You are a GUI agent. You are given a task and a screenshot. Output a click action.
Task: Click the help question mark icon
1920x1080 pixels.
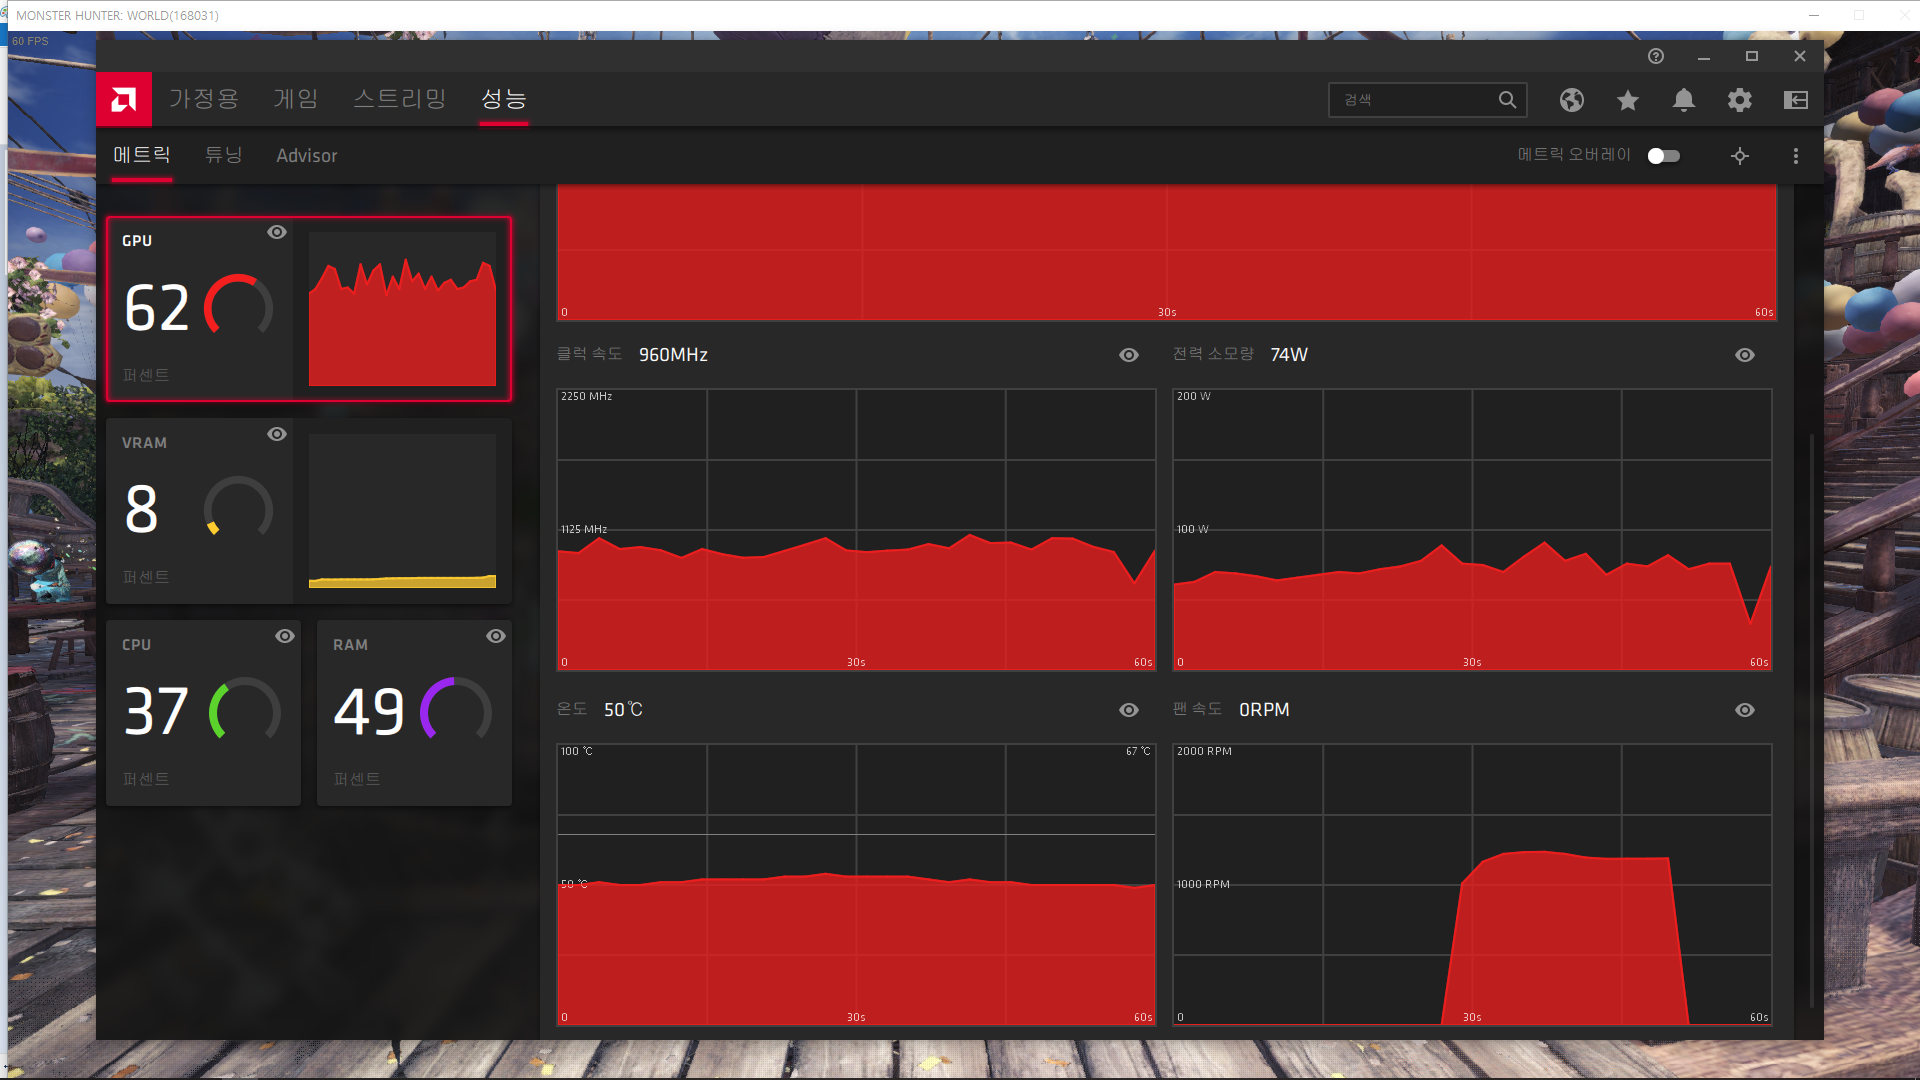click(x=1656, y=56)
